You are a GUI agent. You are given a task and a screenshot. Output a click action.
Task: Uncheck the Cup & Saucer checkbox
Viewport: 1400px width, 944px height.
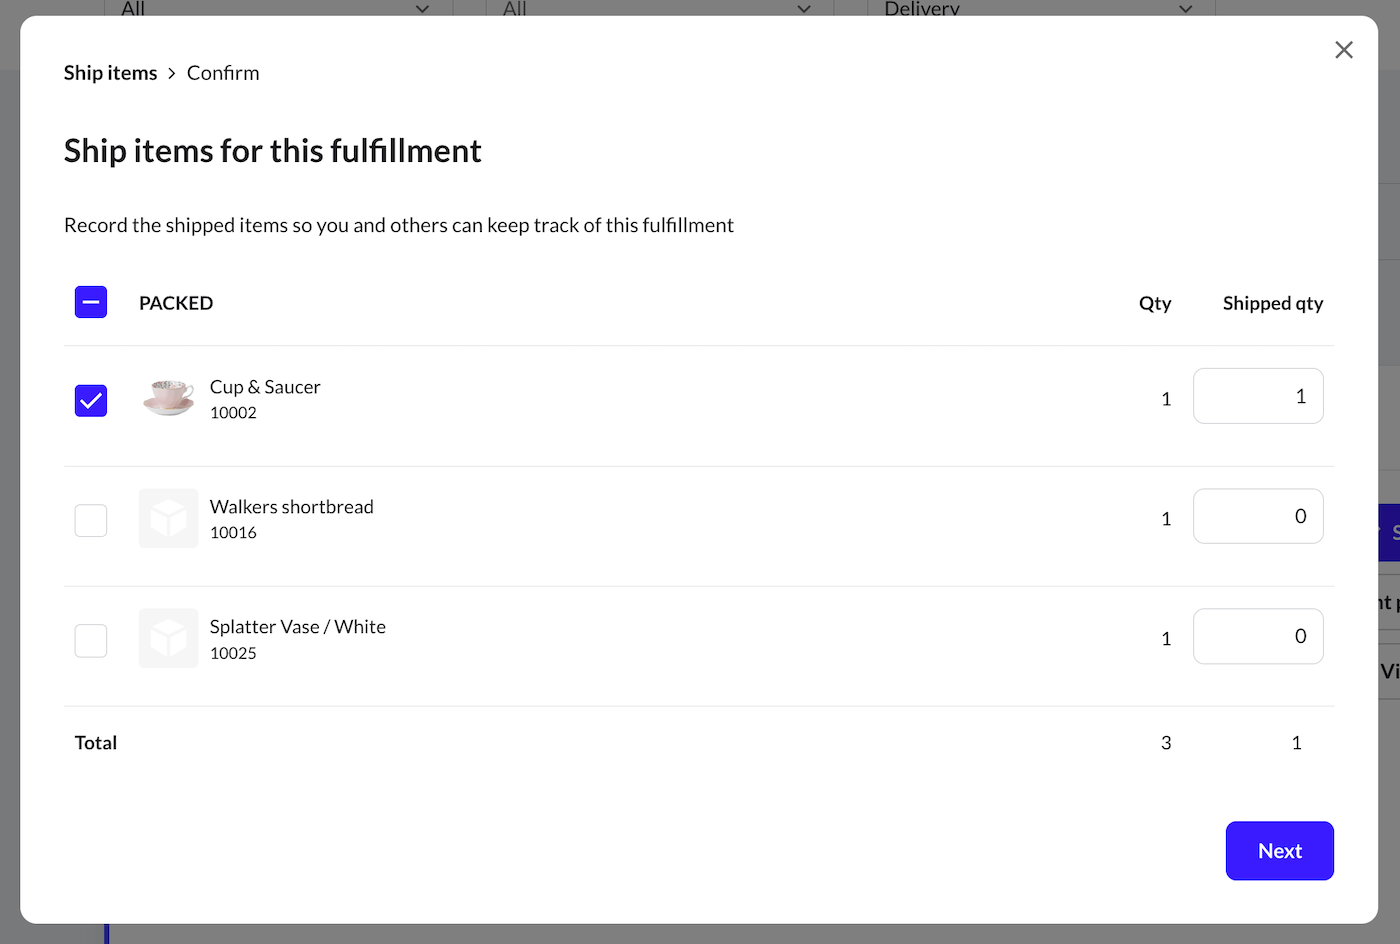click(x=91, y=400)
